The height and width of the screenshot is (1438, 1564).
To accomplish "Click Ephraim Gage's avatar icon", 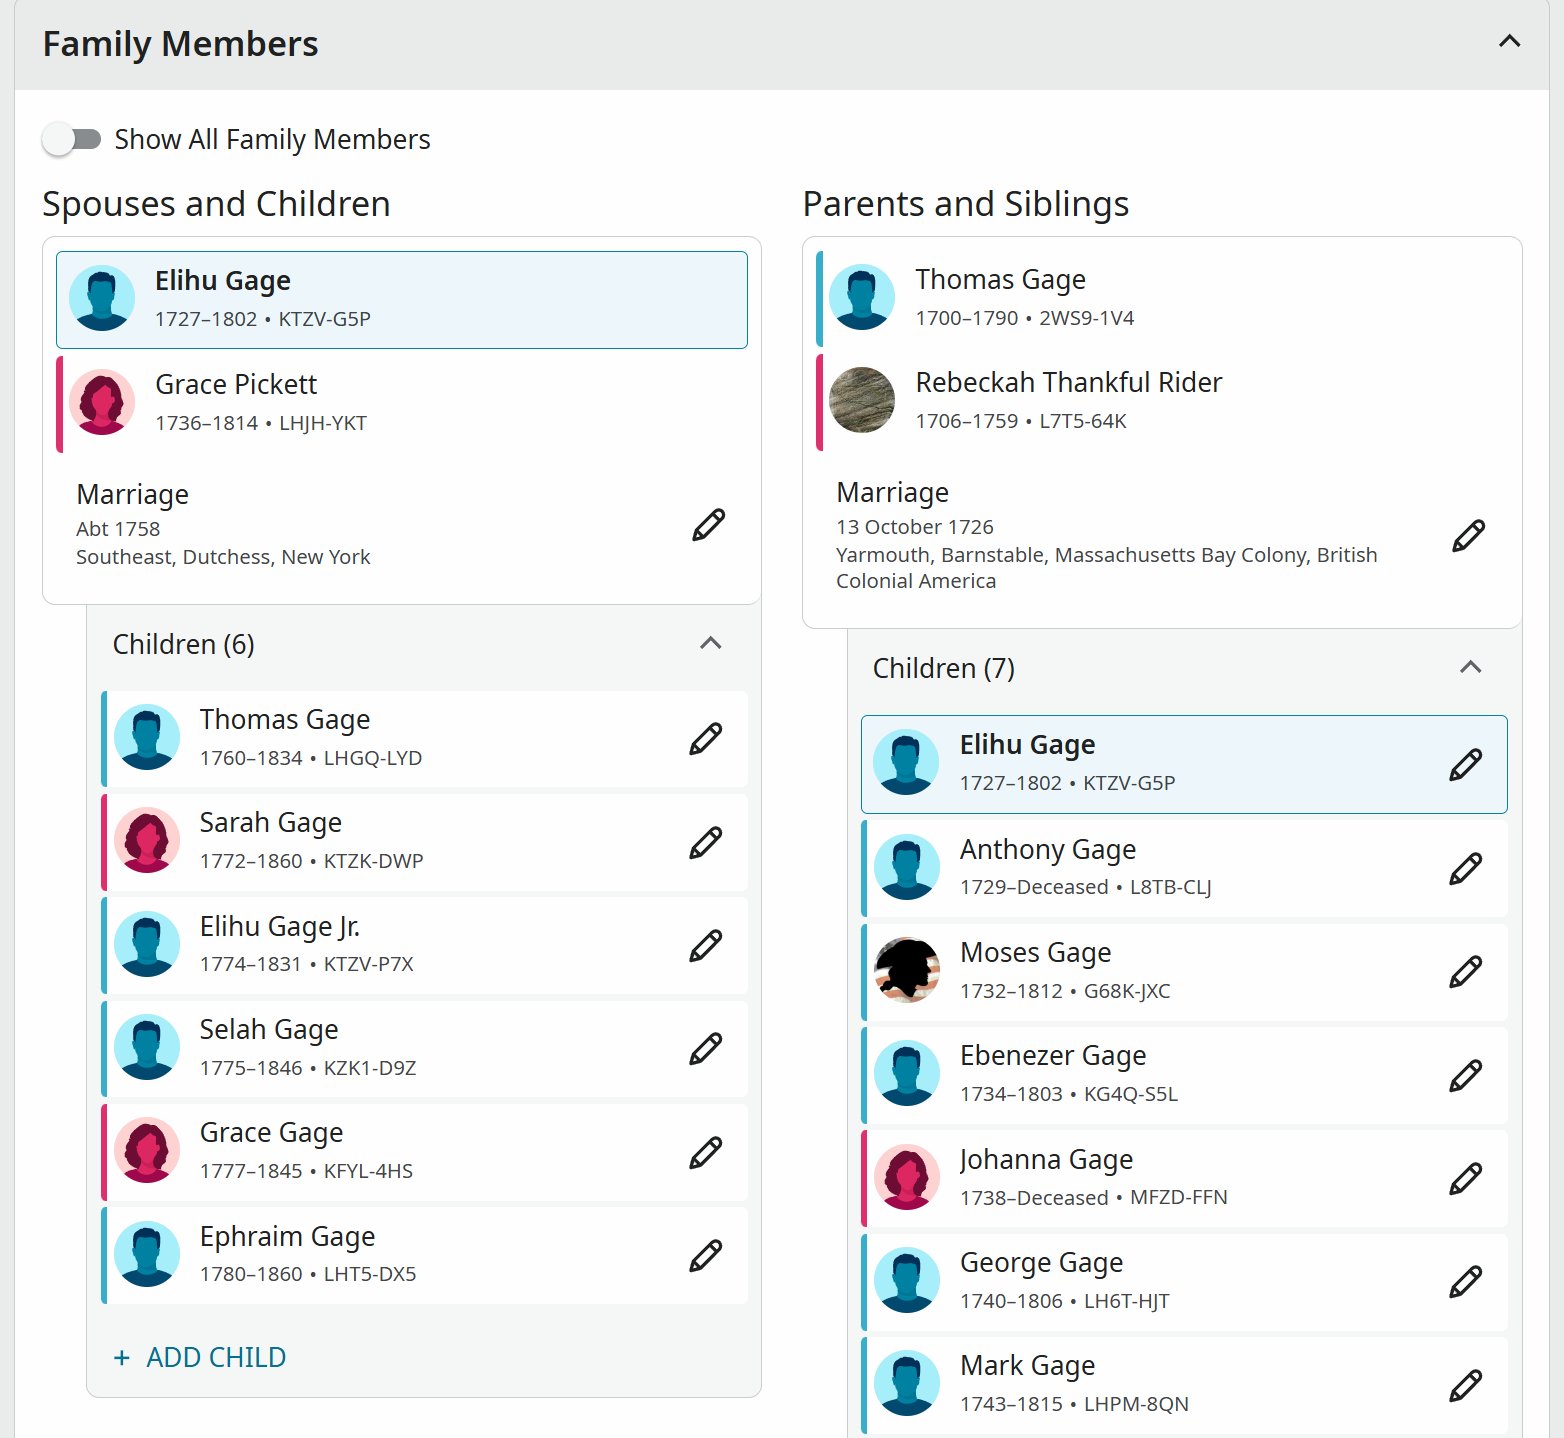I will coord(147,1254).
